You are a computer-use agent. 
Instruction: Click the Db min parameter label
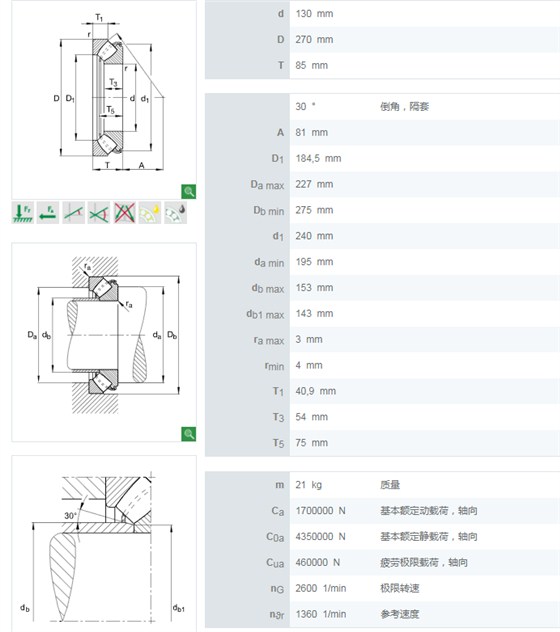[269, 211]
